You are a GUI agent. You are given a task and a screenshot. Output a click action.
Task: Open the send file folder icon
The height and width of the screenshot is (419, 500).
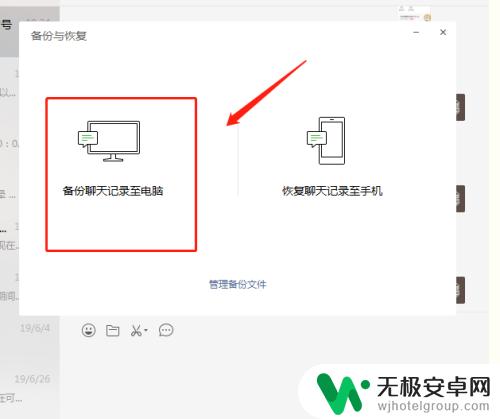coord(113,330)
